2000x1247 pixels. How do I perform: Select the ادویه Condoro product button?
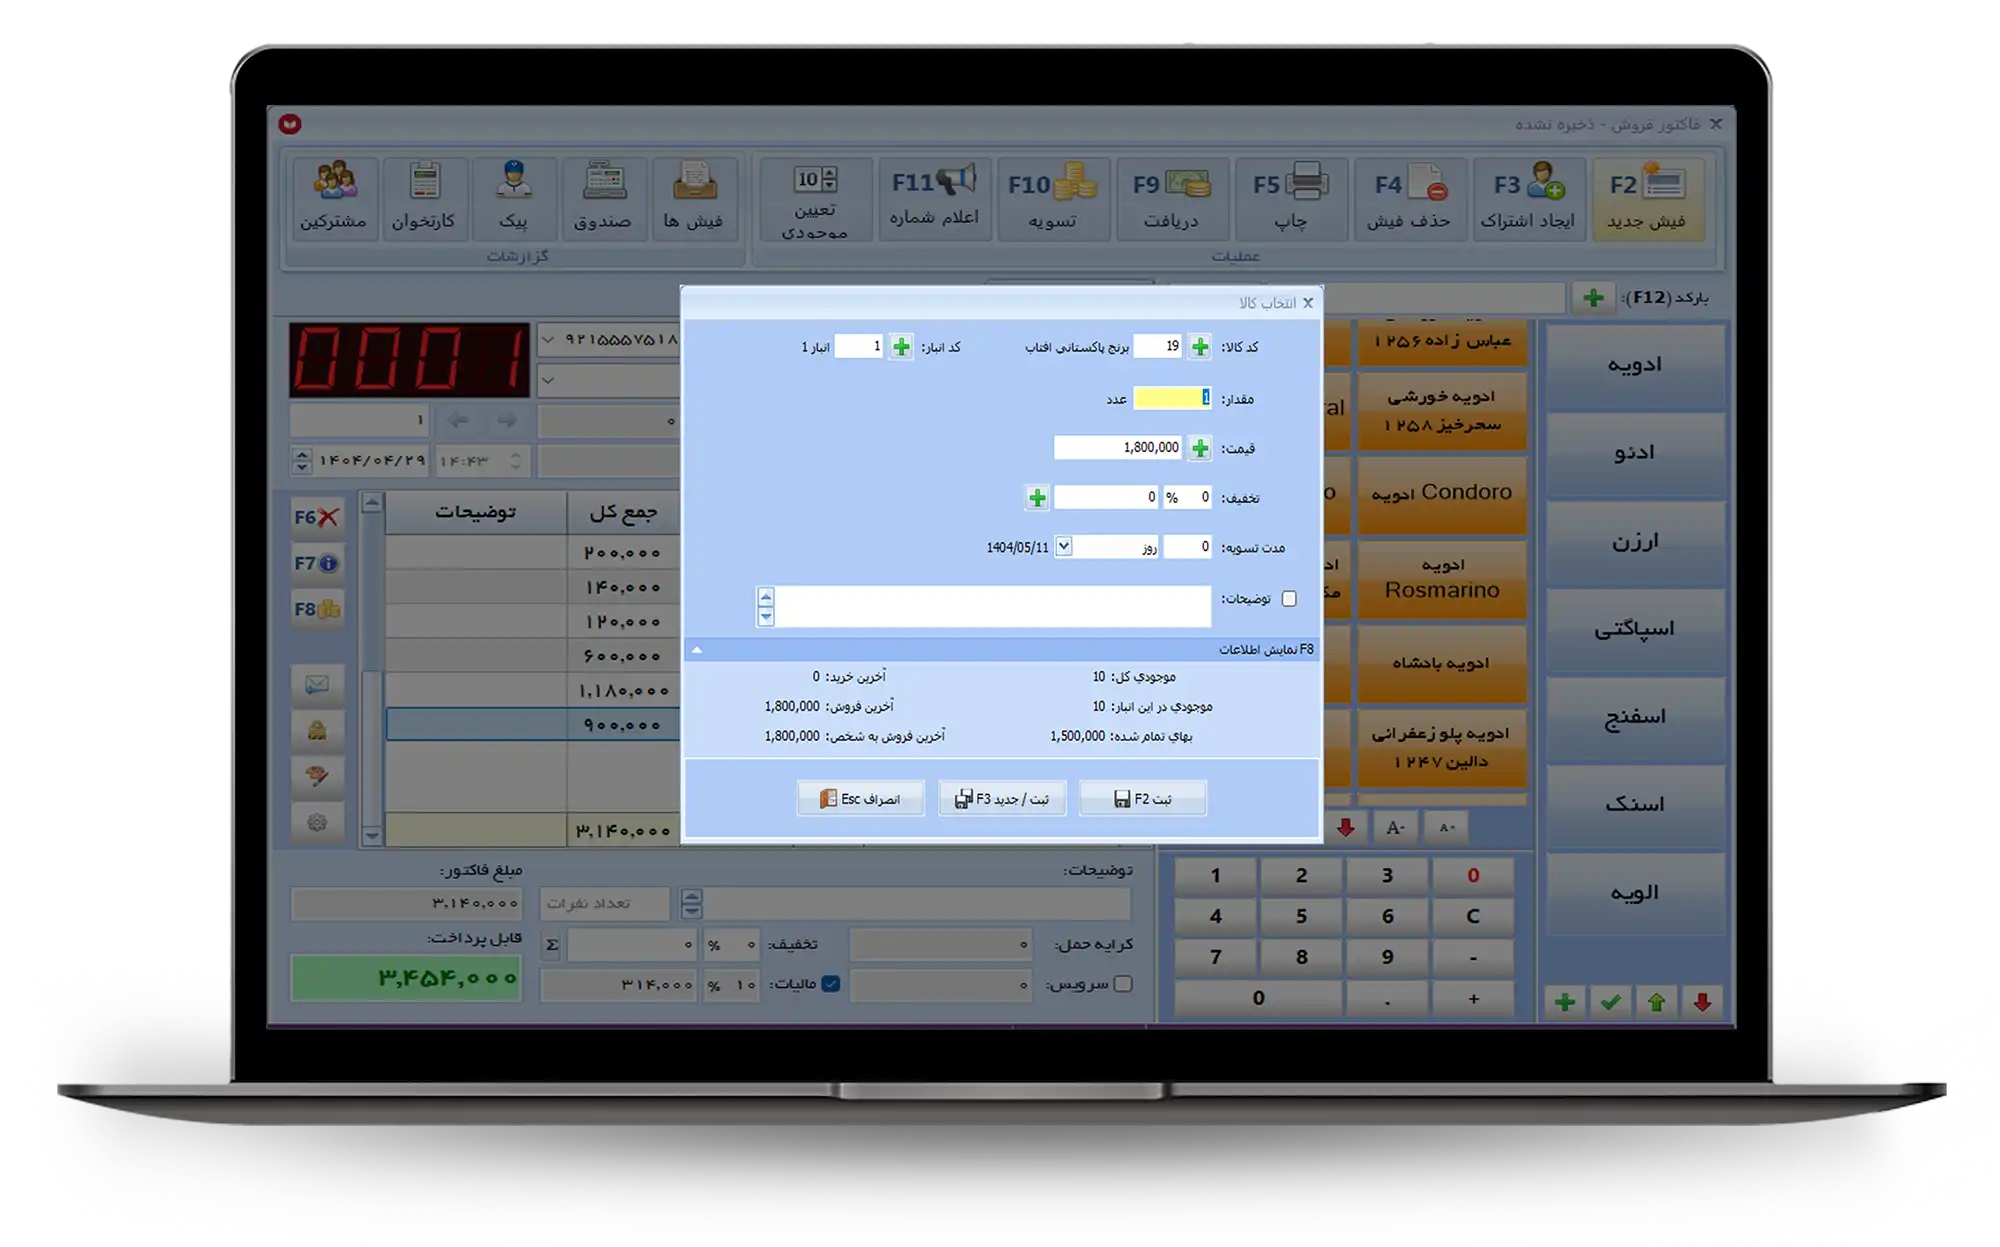pos(1442,493)
